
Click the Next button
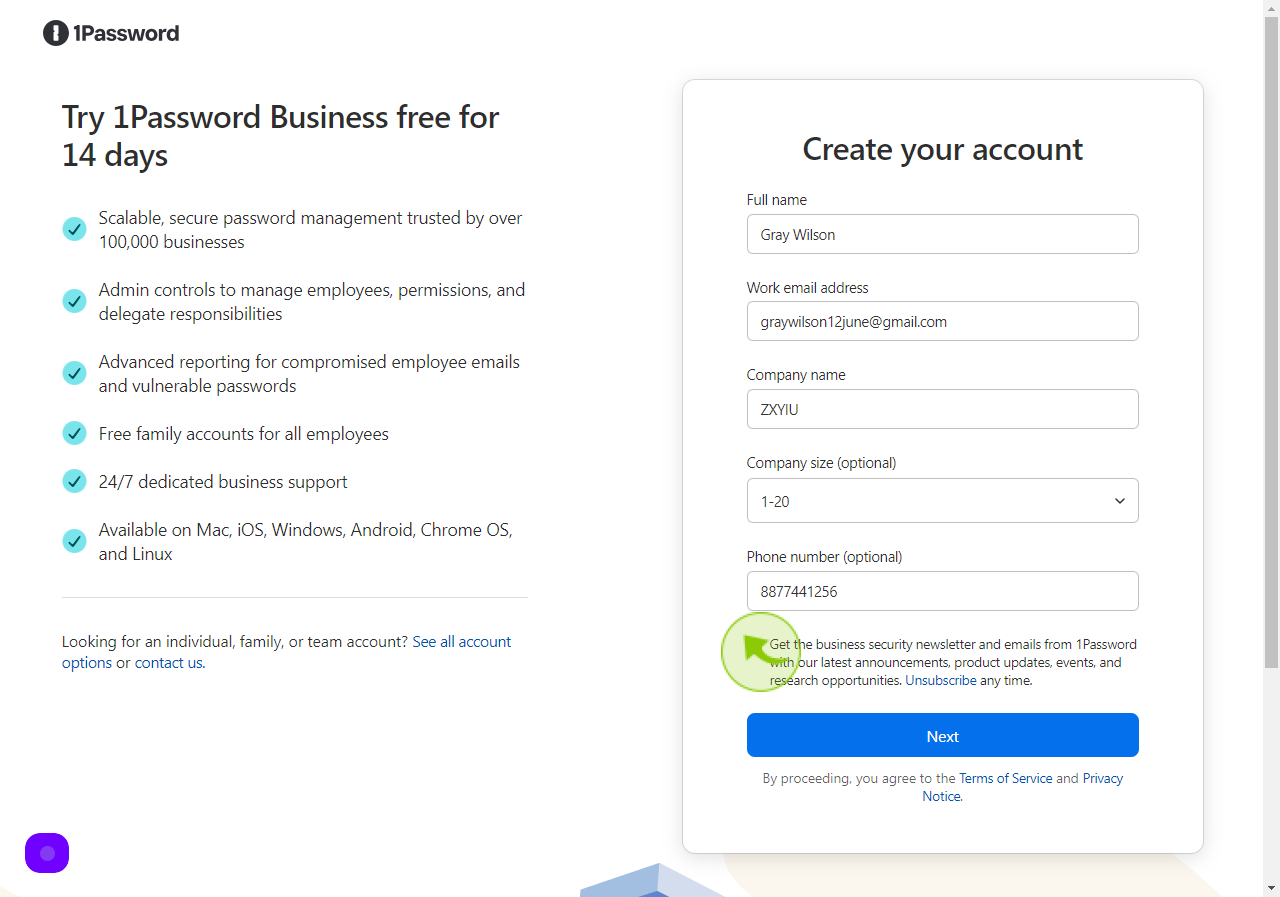pyautogui.click(x=943, y=735)
